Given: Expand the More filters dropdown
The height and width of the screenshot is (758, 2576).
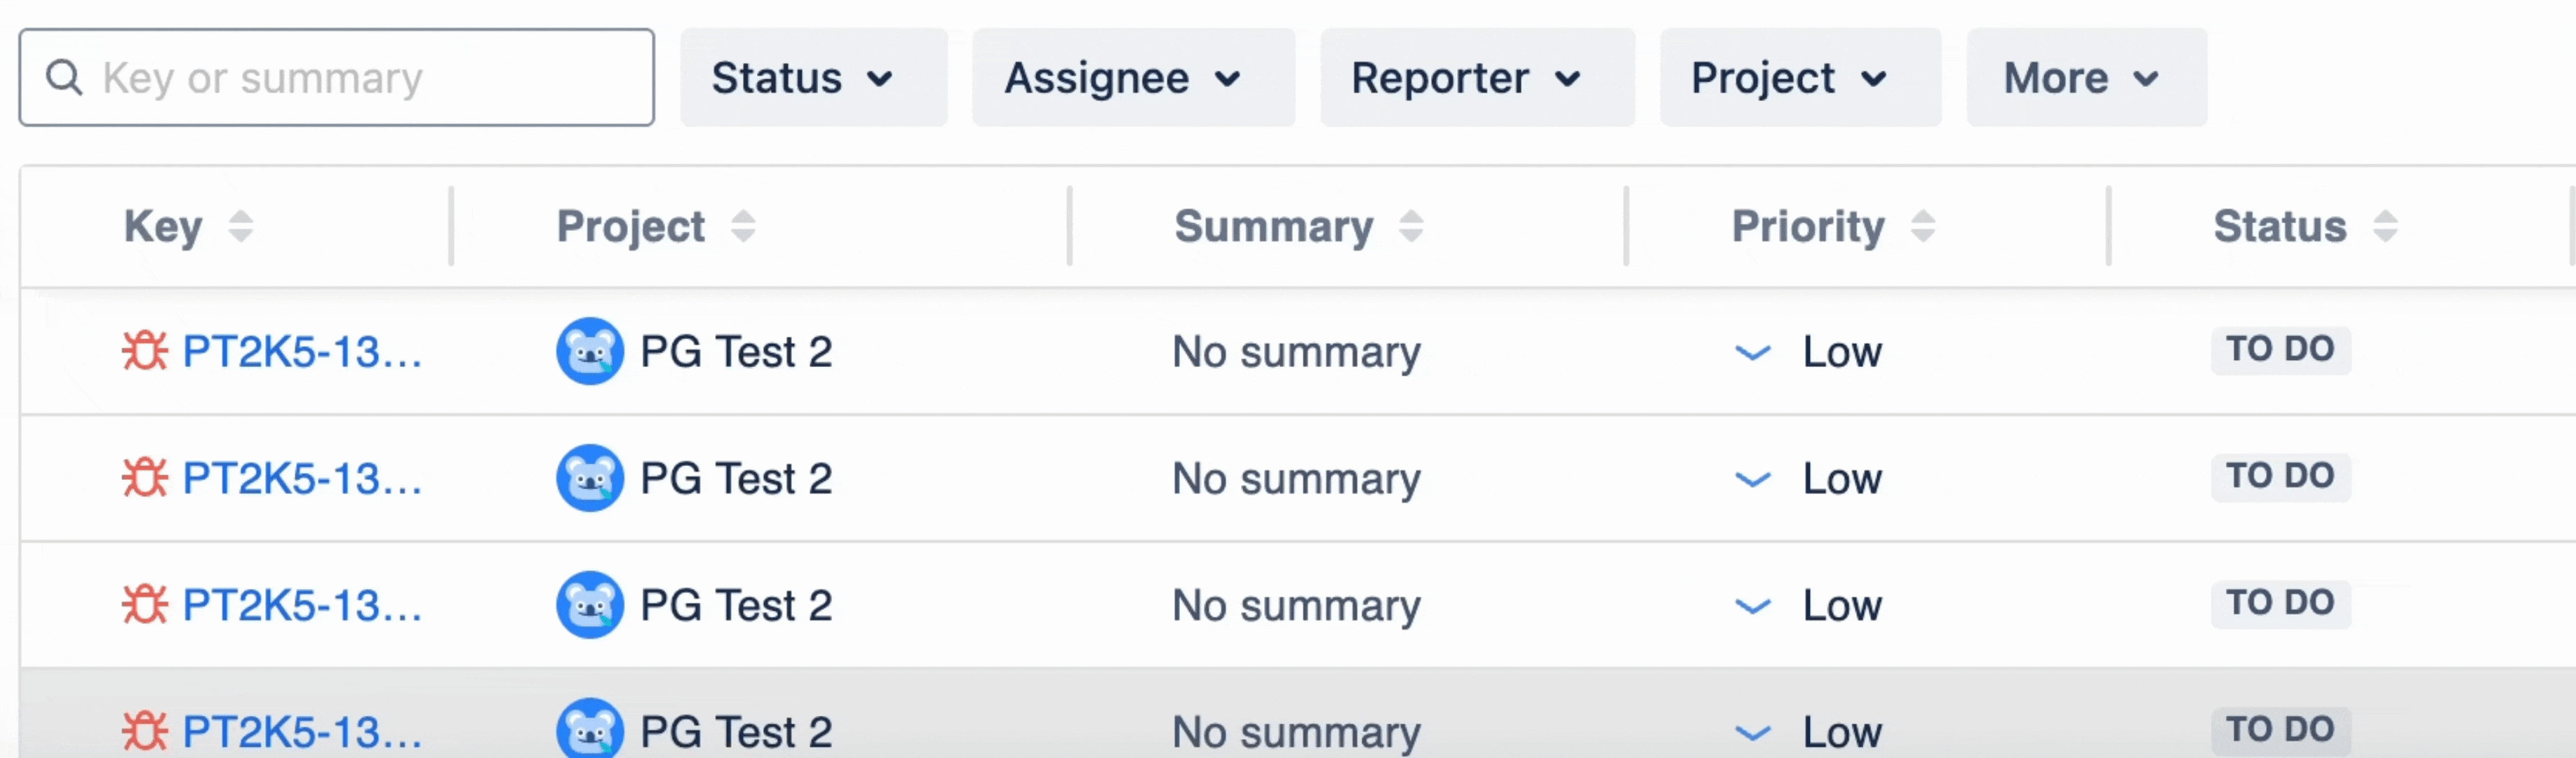Looking at the screenshot, I should click(2084, 77).
